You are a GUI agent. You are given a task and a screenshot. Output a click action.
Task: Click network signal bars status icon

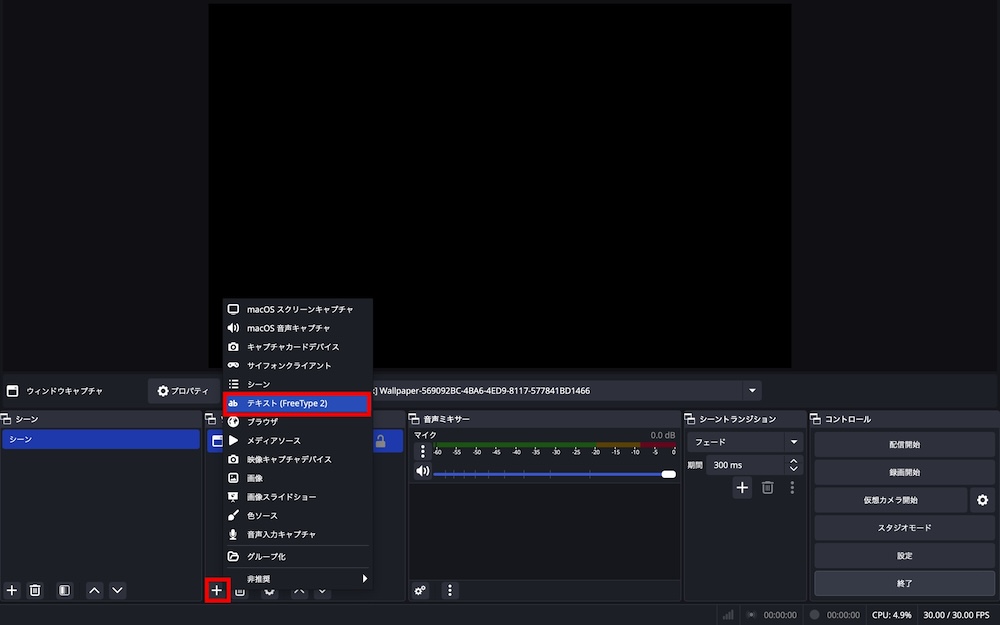tap(728, 615)
